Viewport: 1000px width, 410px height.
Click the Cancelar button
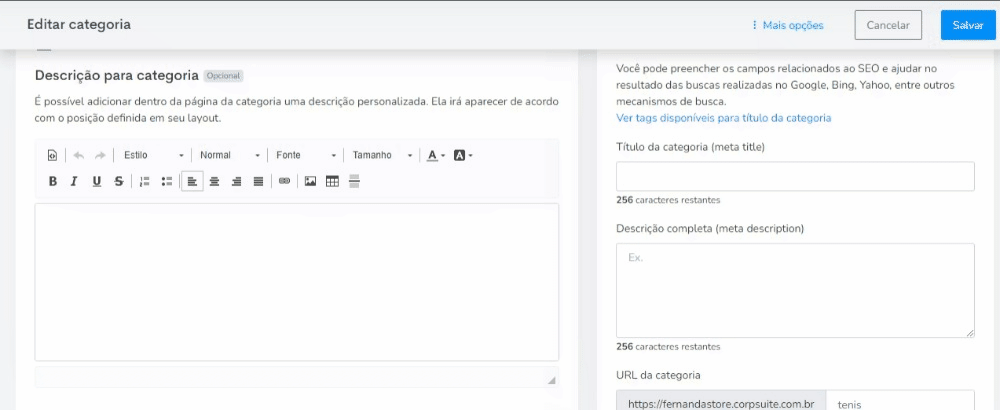tap(888, 26)
